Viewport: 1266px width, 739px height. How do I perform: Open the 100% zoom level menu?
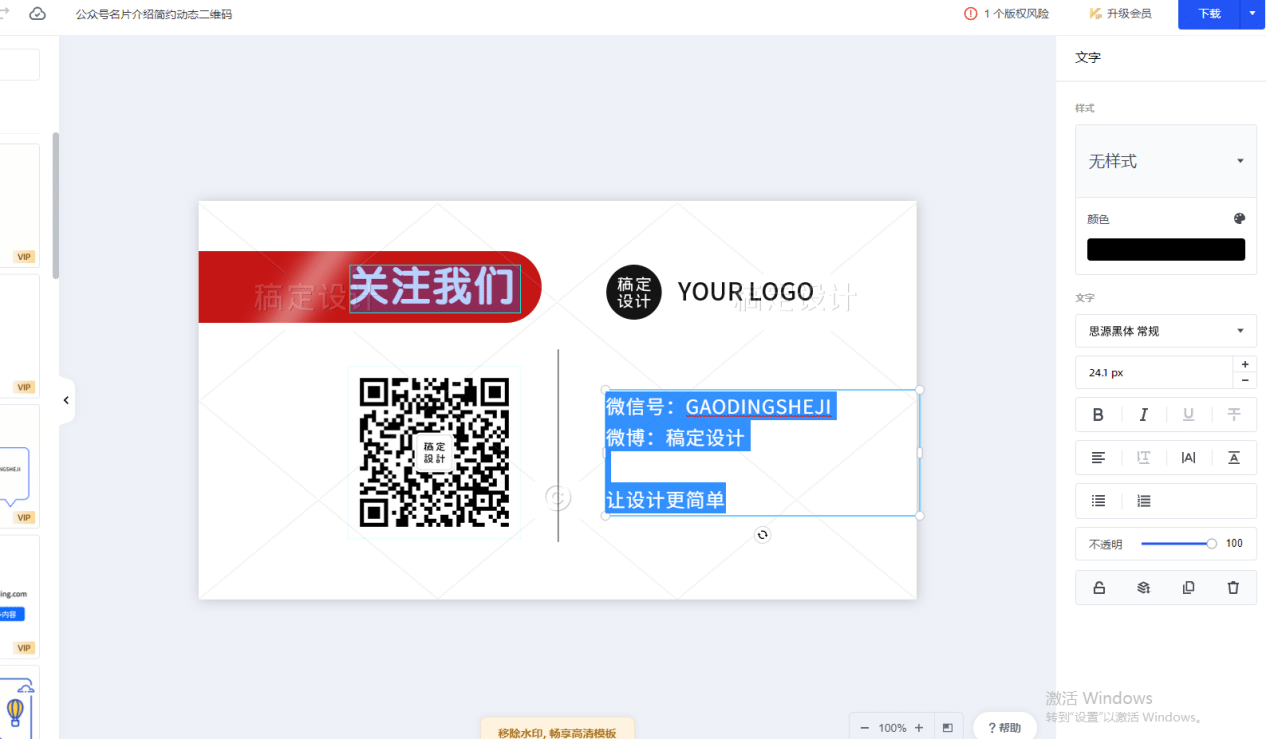892,728
